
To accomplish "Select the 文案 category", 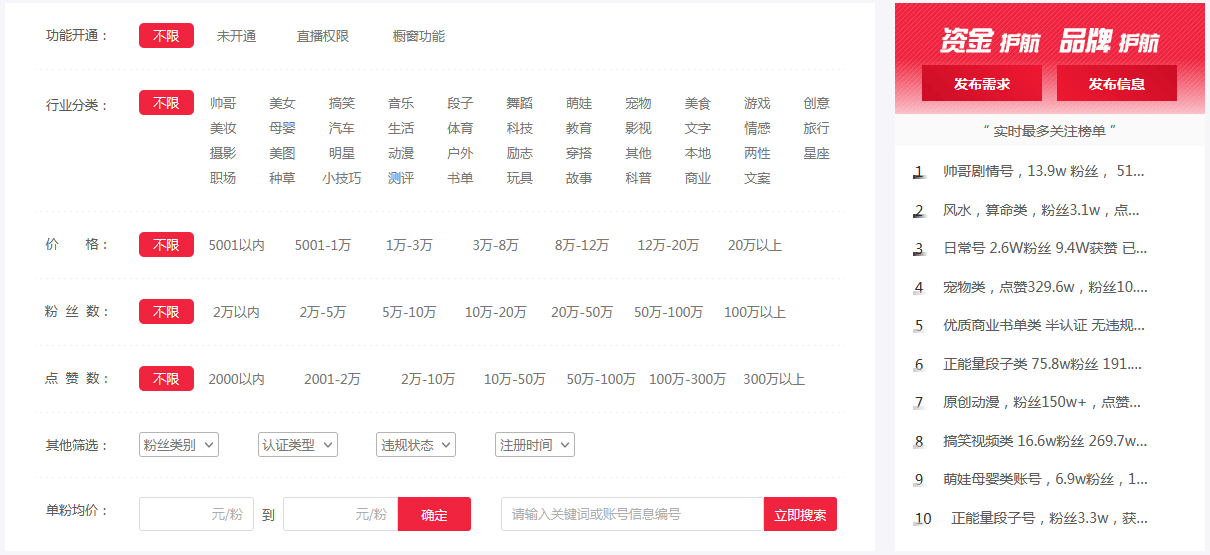I will [x=757, y=178].
